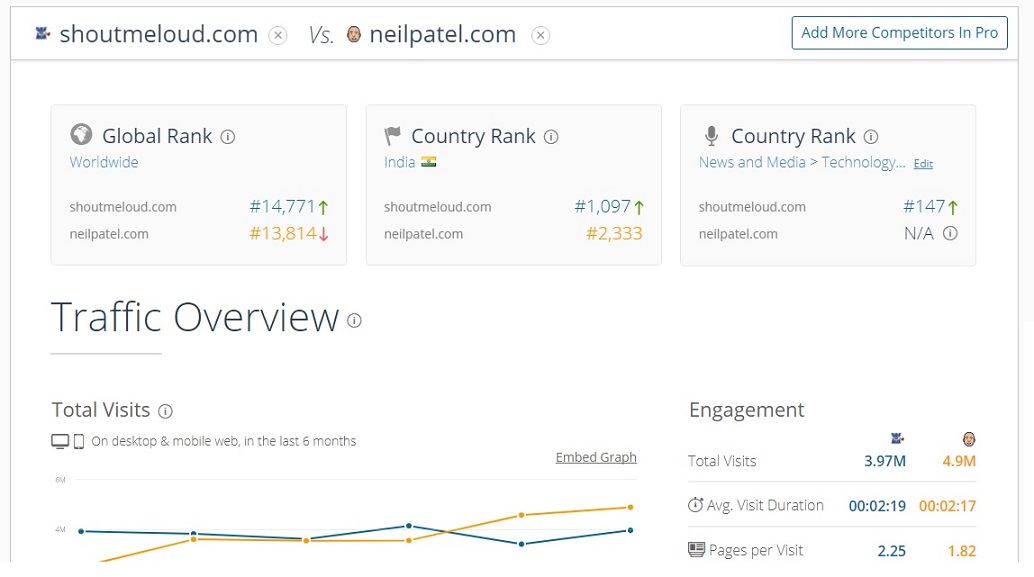Click the neilpatel.com avatar icon in header

click(354, 34)
